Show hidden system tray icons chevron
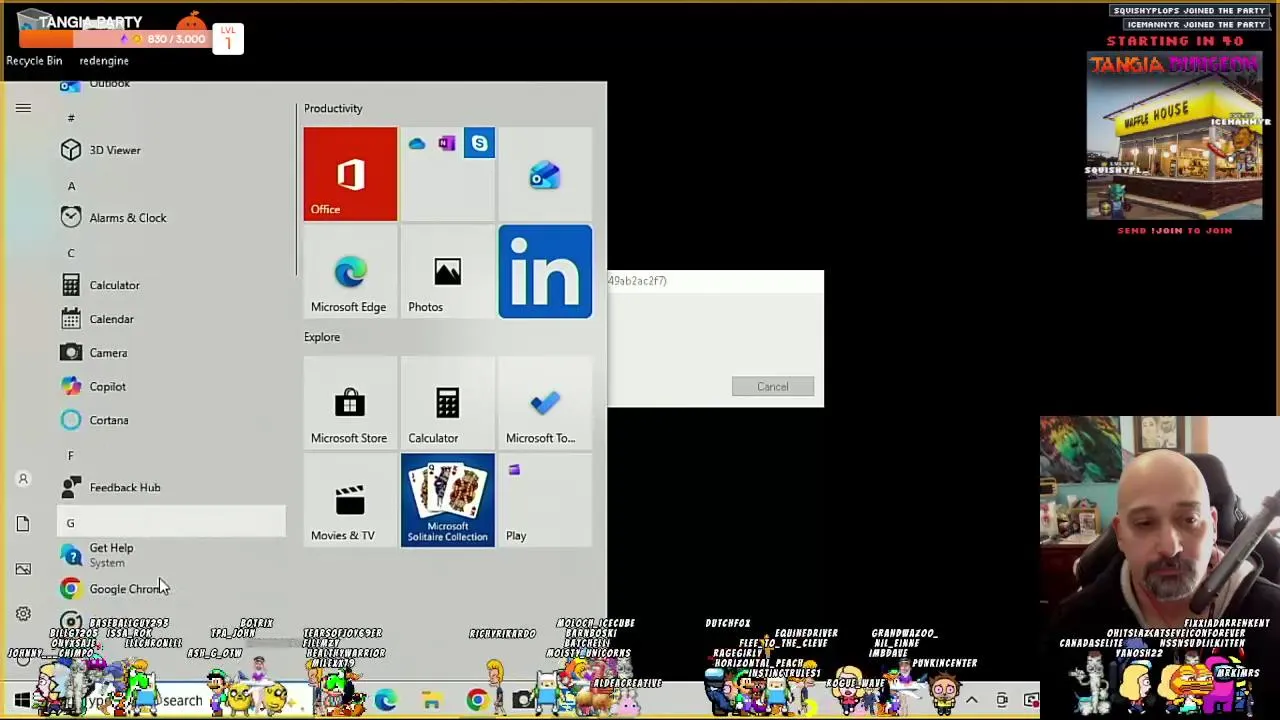 click(971, 700)
